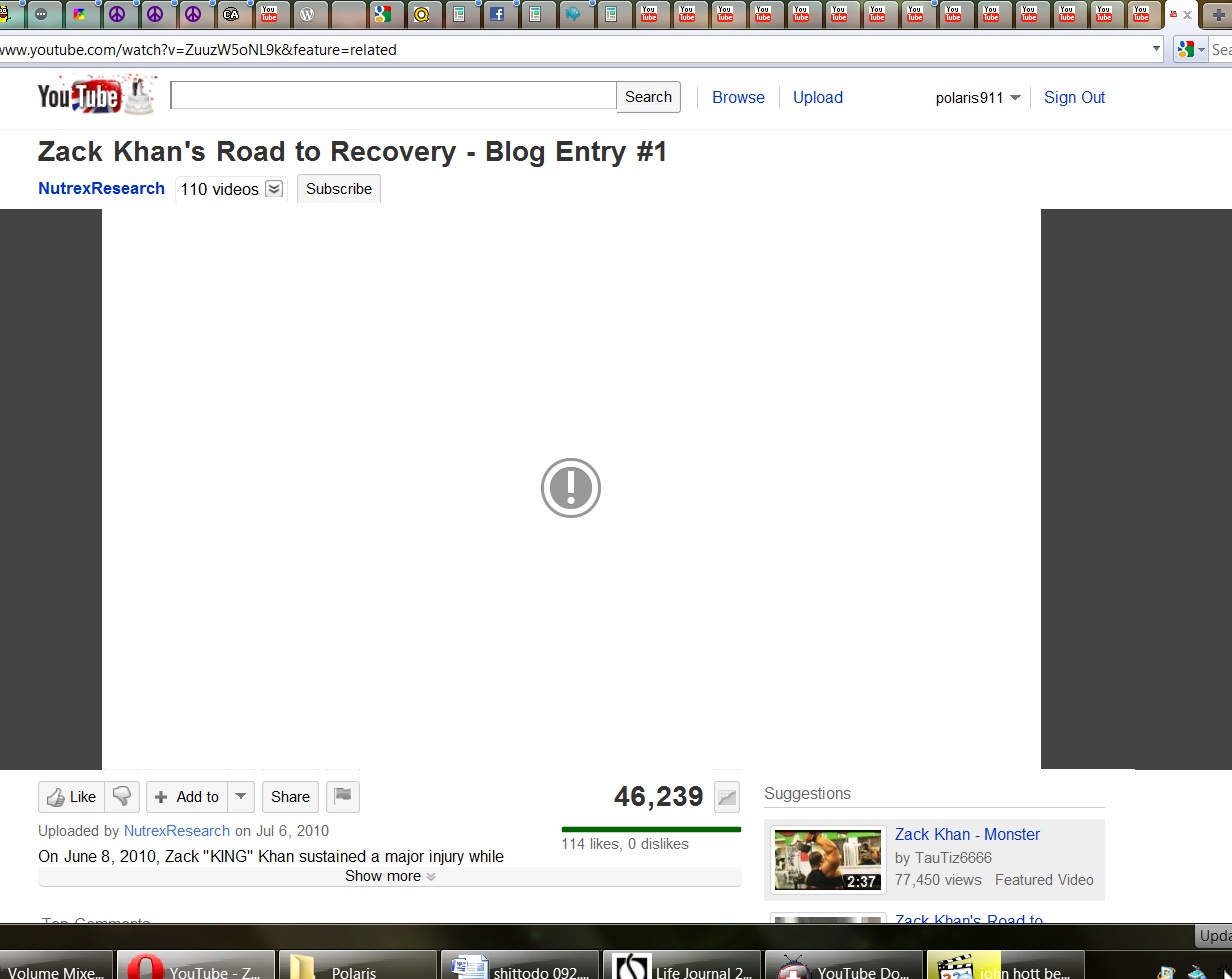Open Opera YouTube taskbar button
The width and height of the screenshot is (1232, 979).
pyautogui.click(x=196, y=967)
